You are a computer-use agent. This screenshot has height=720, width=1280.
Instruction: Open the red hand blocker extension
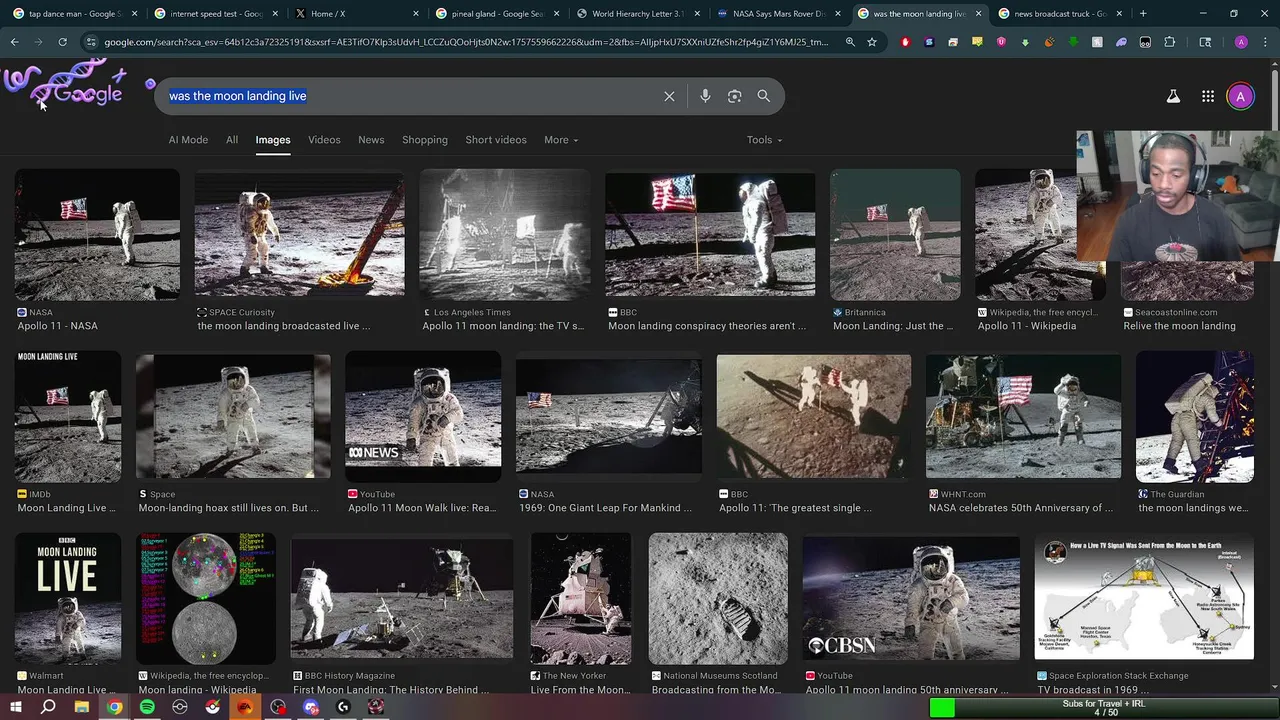click(x=905, y=42)
